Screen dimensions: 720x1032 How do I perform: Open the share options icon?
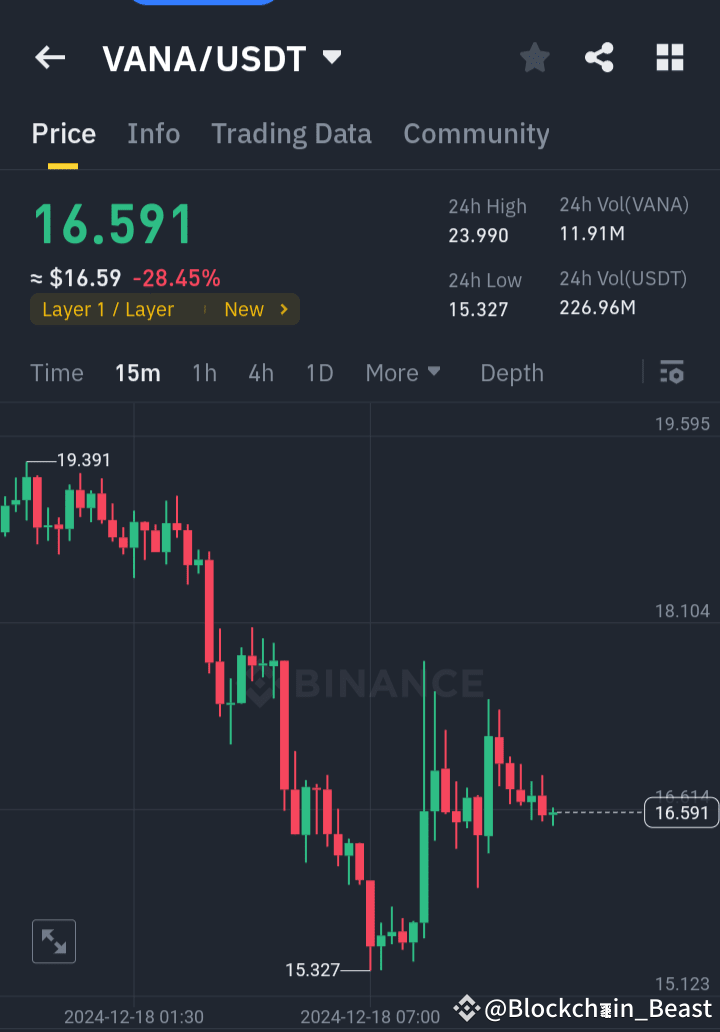(x=599, y=58)
